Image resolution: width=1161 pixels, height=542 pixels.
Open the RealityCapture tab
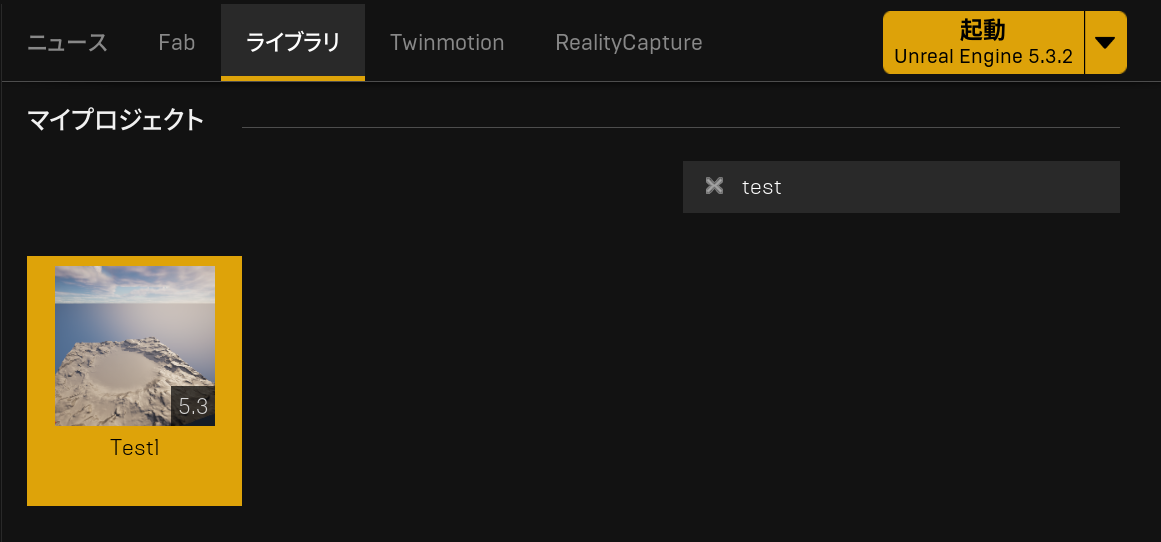629,43
